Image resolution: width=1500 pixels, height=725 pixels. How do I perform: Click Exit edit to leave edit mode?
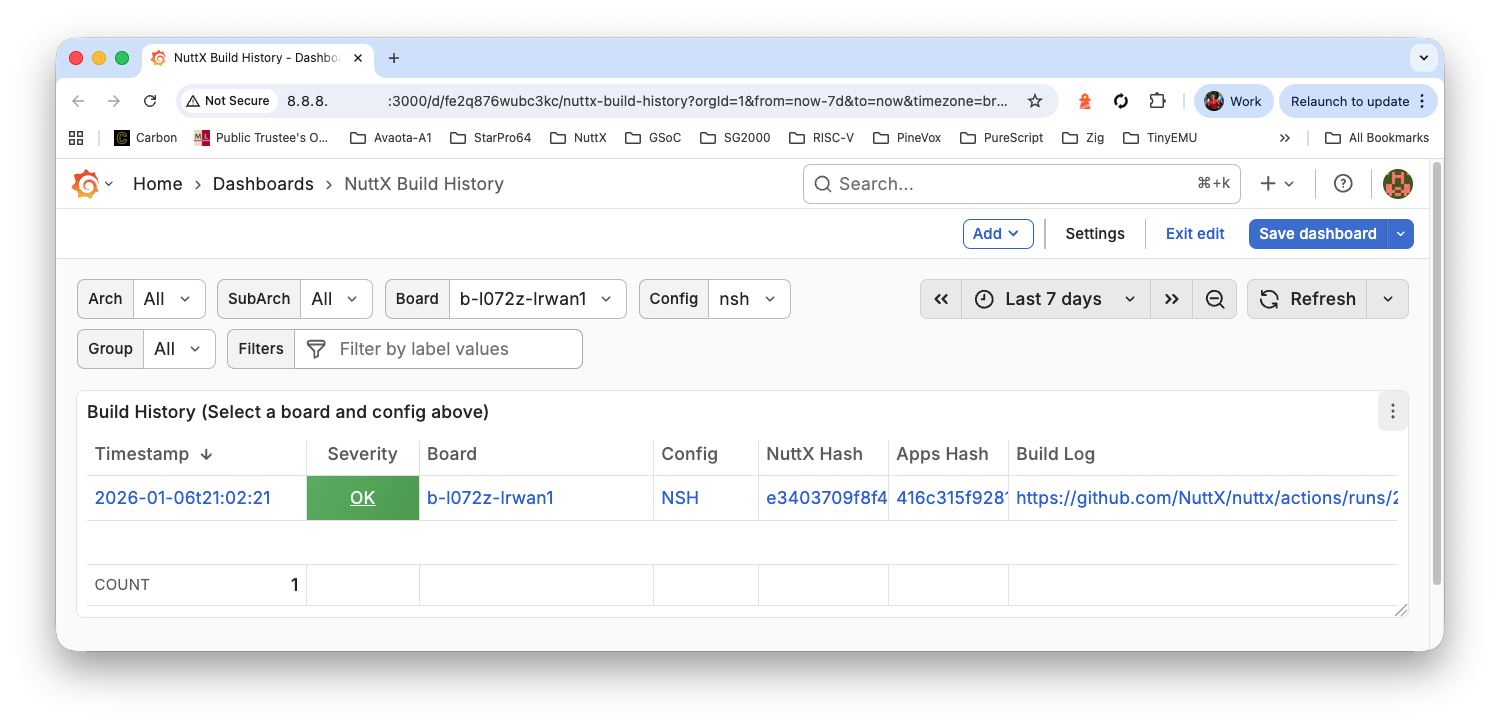1194,233
